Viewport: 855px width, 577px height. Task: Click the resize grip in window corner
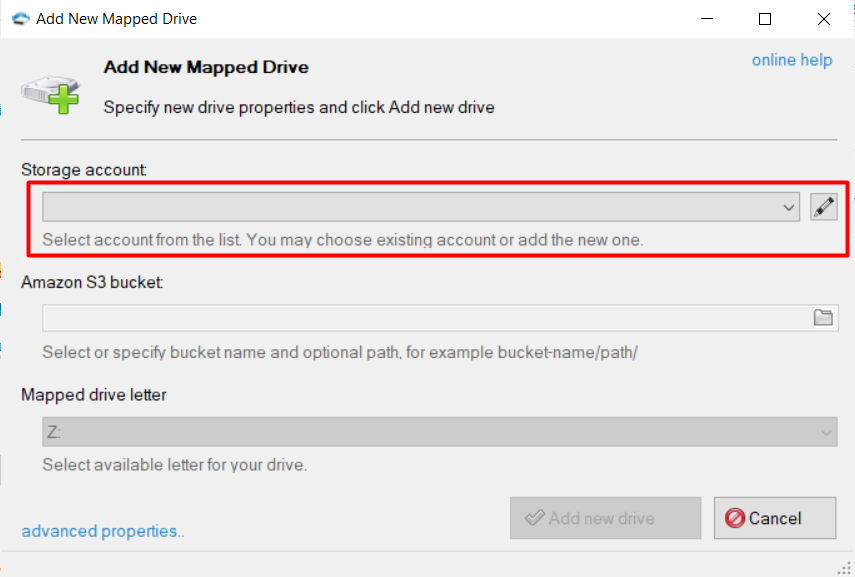coord(844,568)
